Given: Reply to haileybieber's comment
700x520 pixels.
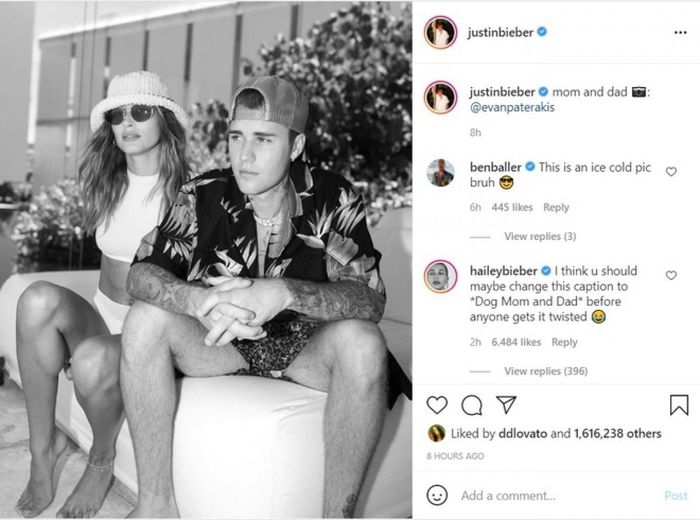Looking at the screenshot, I should point(564,342).
